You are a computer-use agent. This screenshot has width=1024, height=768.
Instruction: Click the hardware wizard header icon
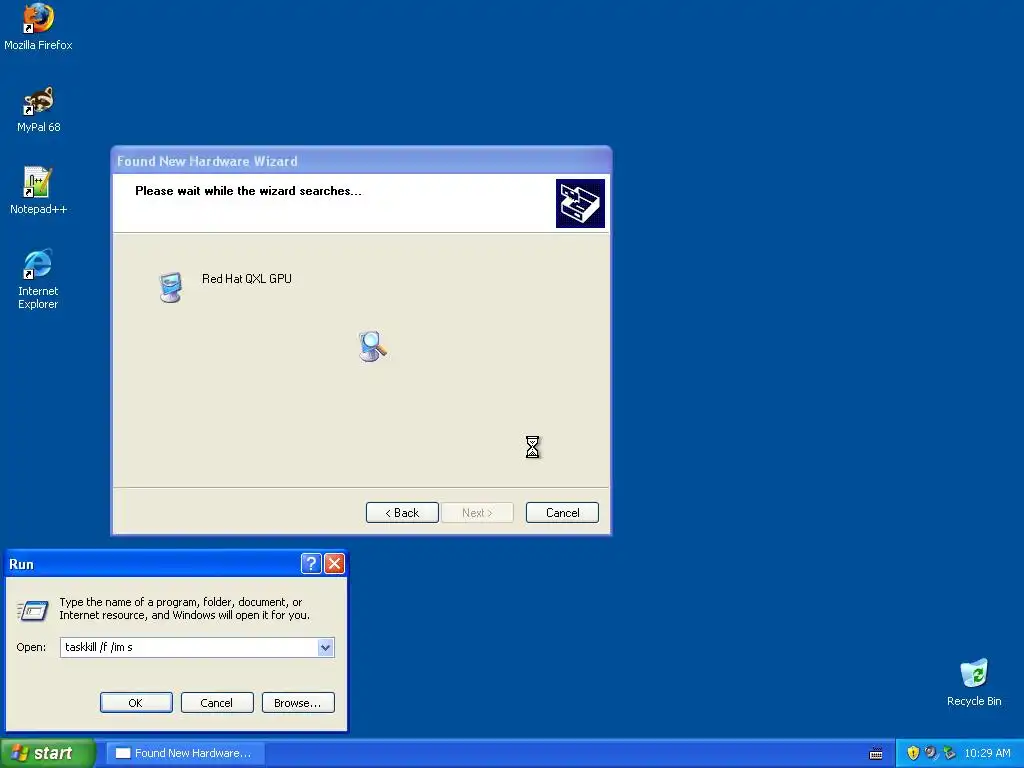click(x=580, y=203)
